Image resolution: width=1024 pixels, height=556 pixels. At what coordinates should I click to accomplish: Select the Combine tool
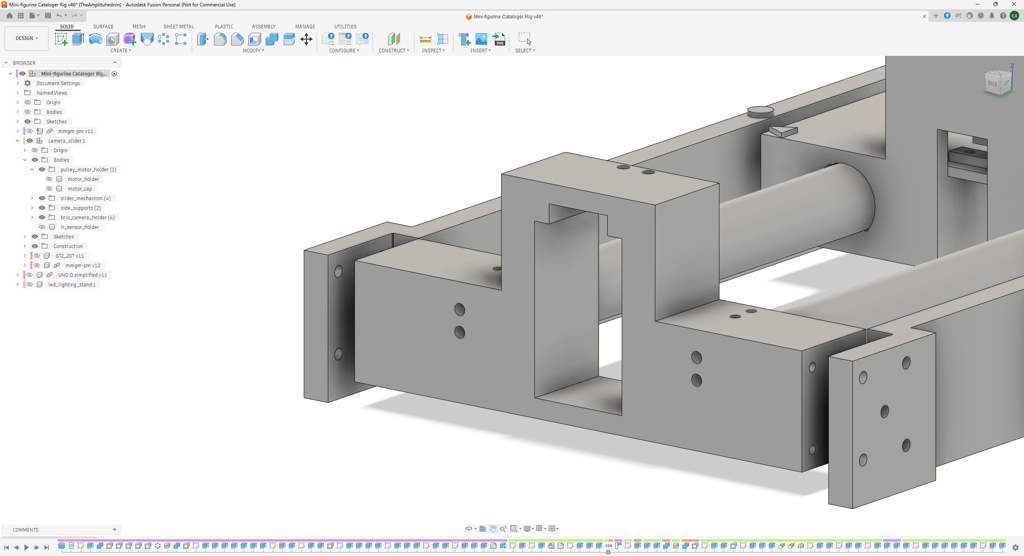272,39
